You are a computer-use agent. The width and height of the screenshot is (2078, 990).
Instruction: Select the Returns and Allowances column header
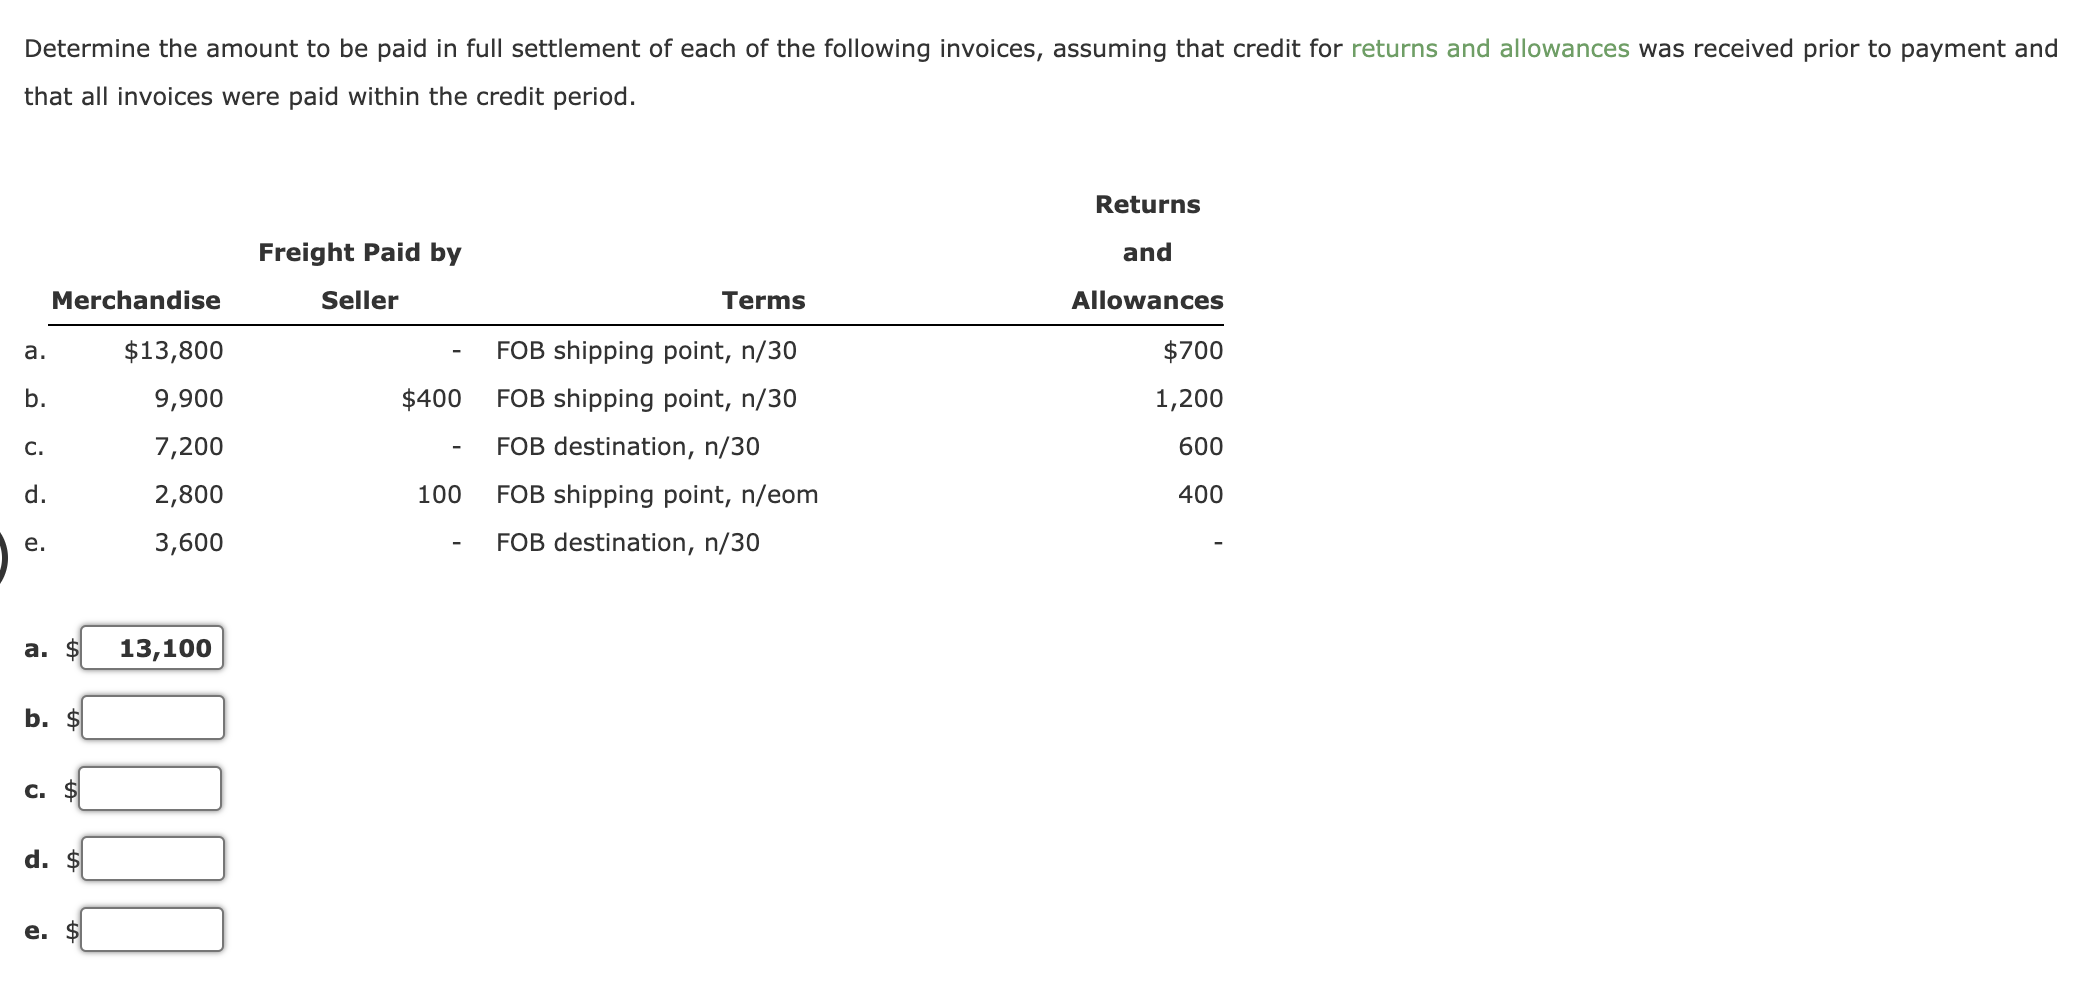click(x=1147, y=252)
